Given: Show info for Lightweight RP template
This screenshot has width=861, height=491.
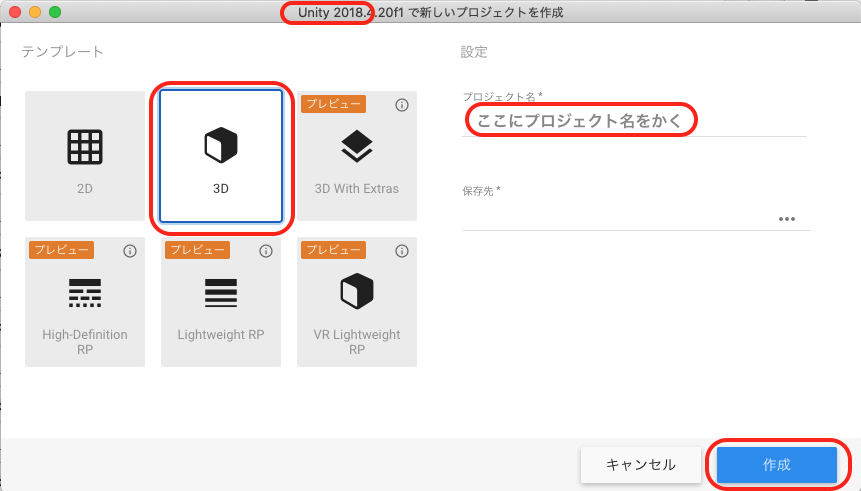Looking at the screenshot, I should pos(265,251).
